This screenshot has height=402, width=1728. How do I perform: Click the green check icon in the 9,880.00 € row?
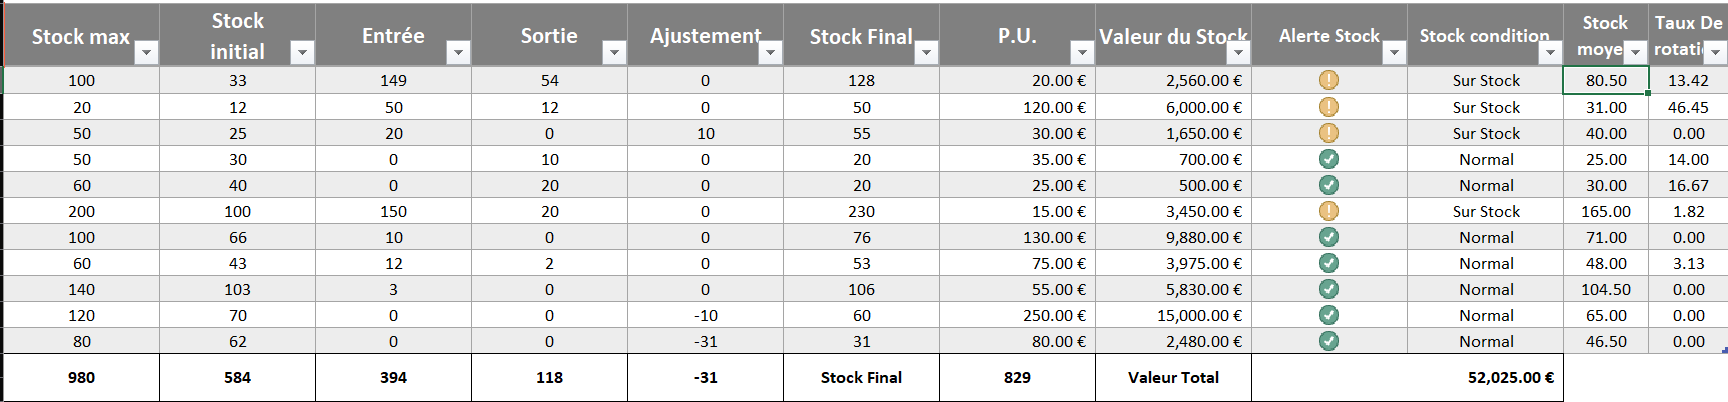tap(1328, 237)
